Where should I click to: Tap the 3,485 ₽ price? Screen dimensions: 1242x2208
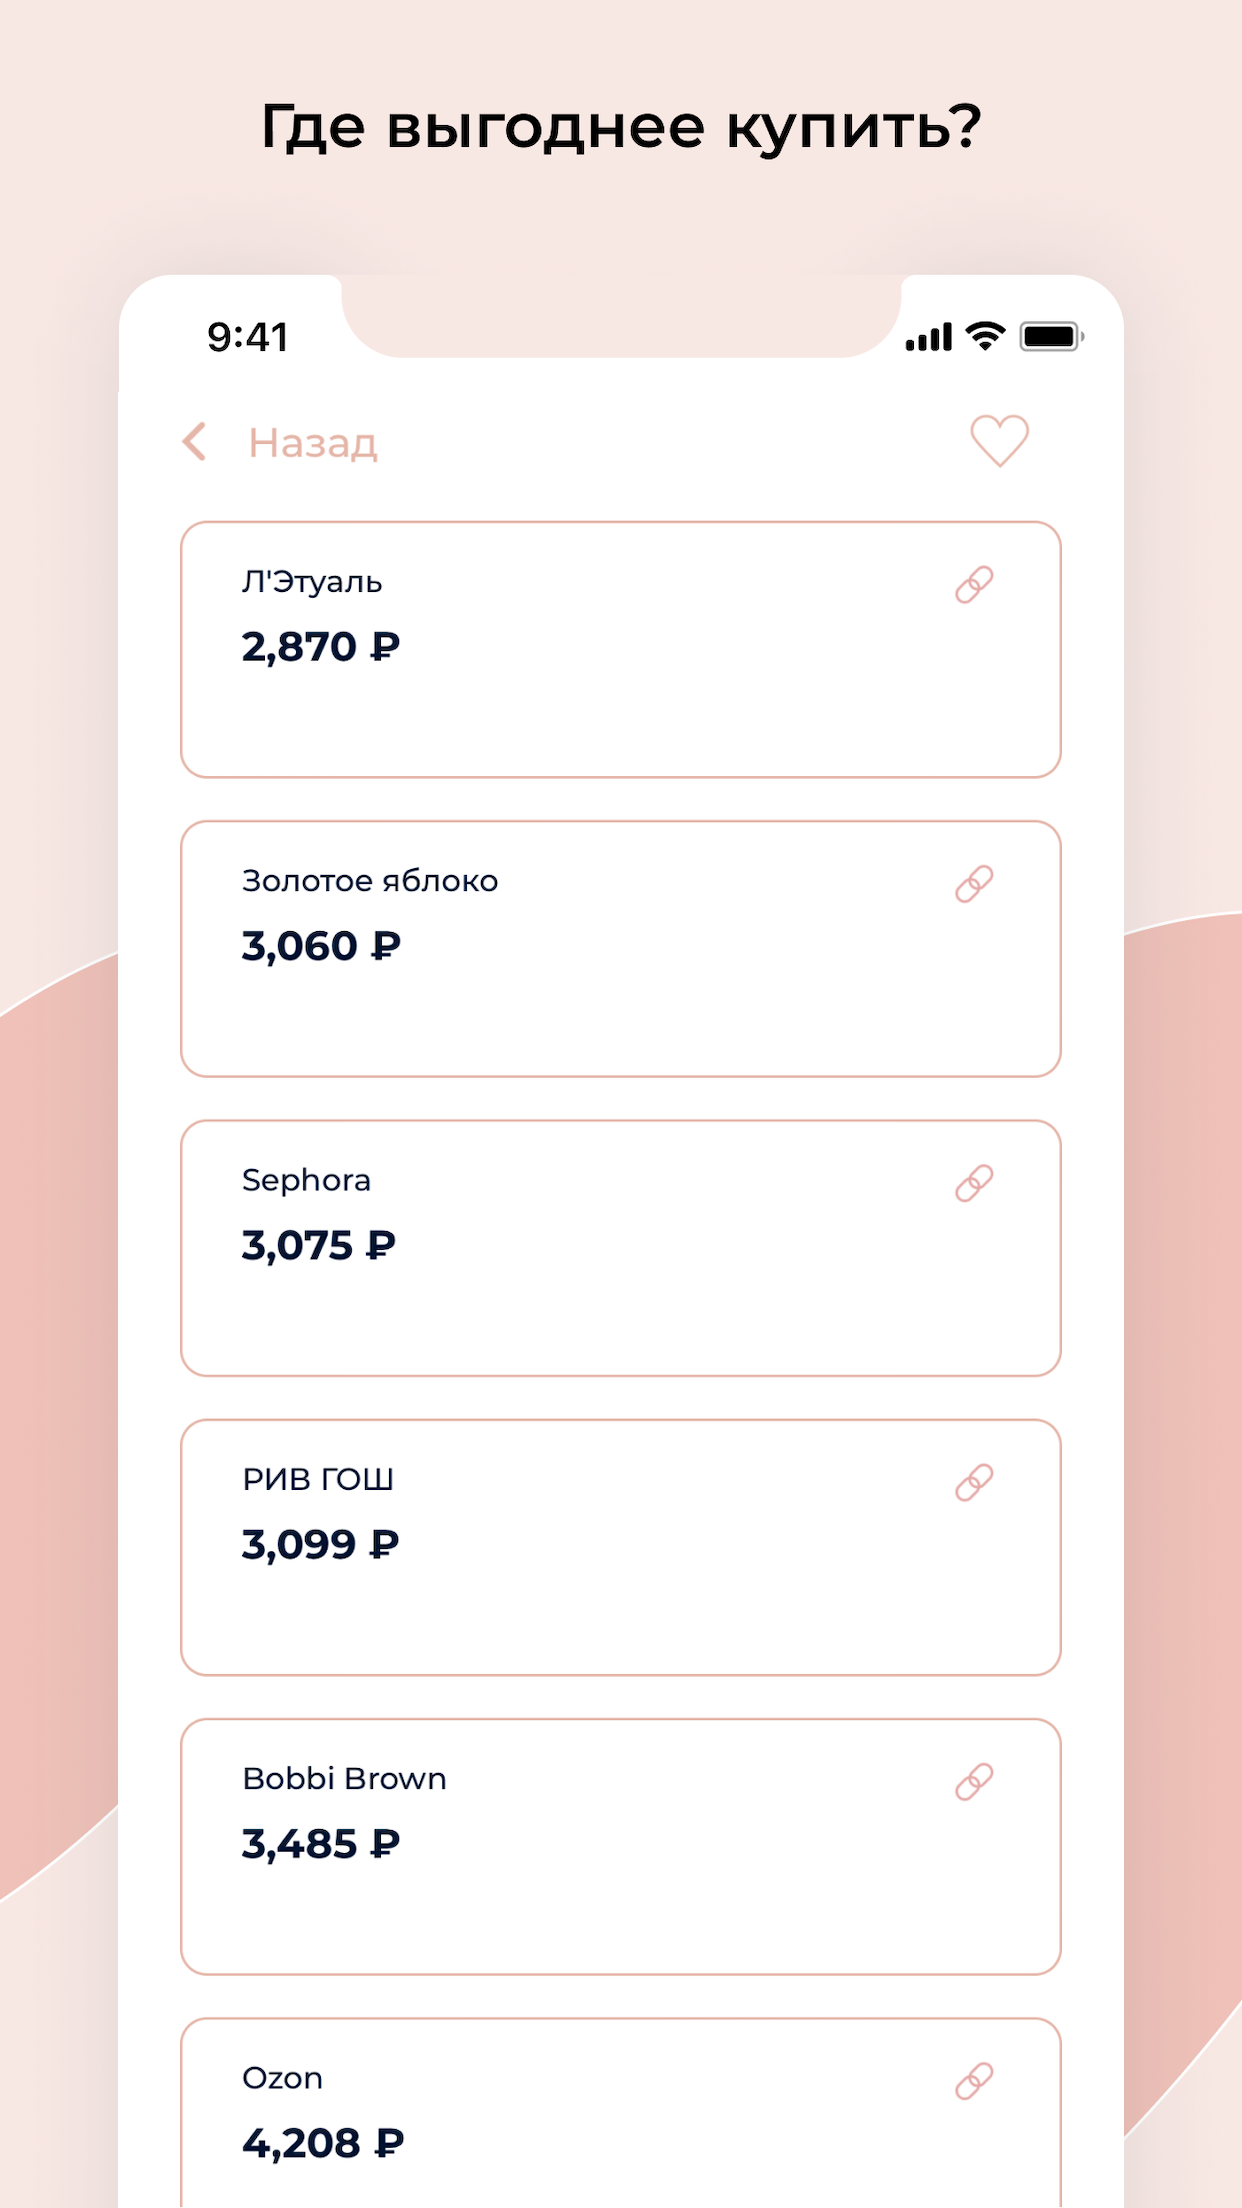coord(321,1843)
